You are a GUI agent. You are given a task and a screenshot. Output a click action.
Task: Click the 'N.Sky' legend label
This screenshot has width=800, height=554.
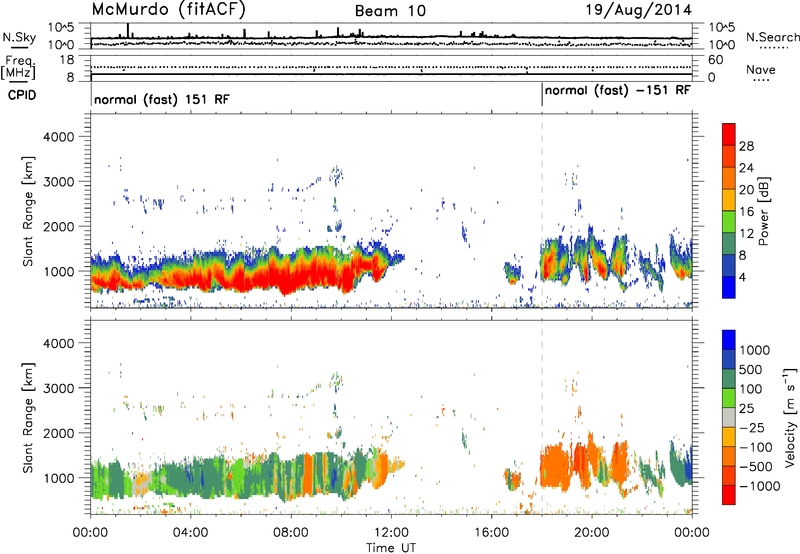[19, 38]
